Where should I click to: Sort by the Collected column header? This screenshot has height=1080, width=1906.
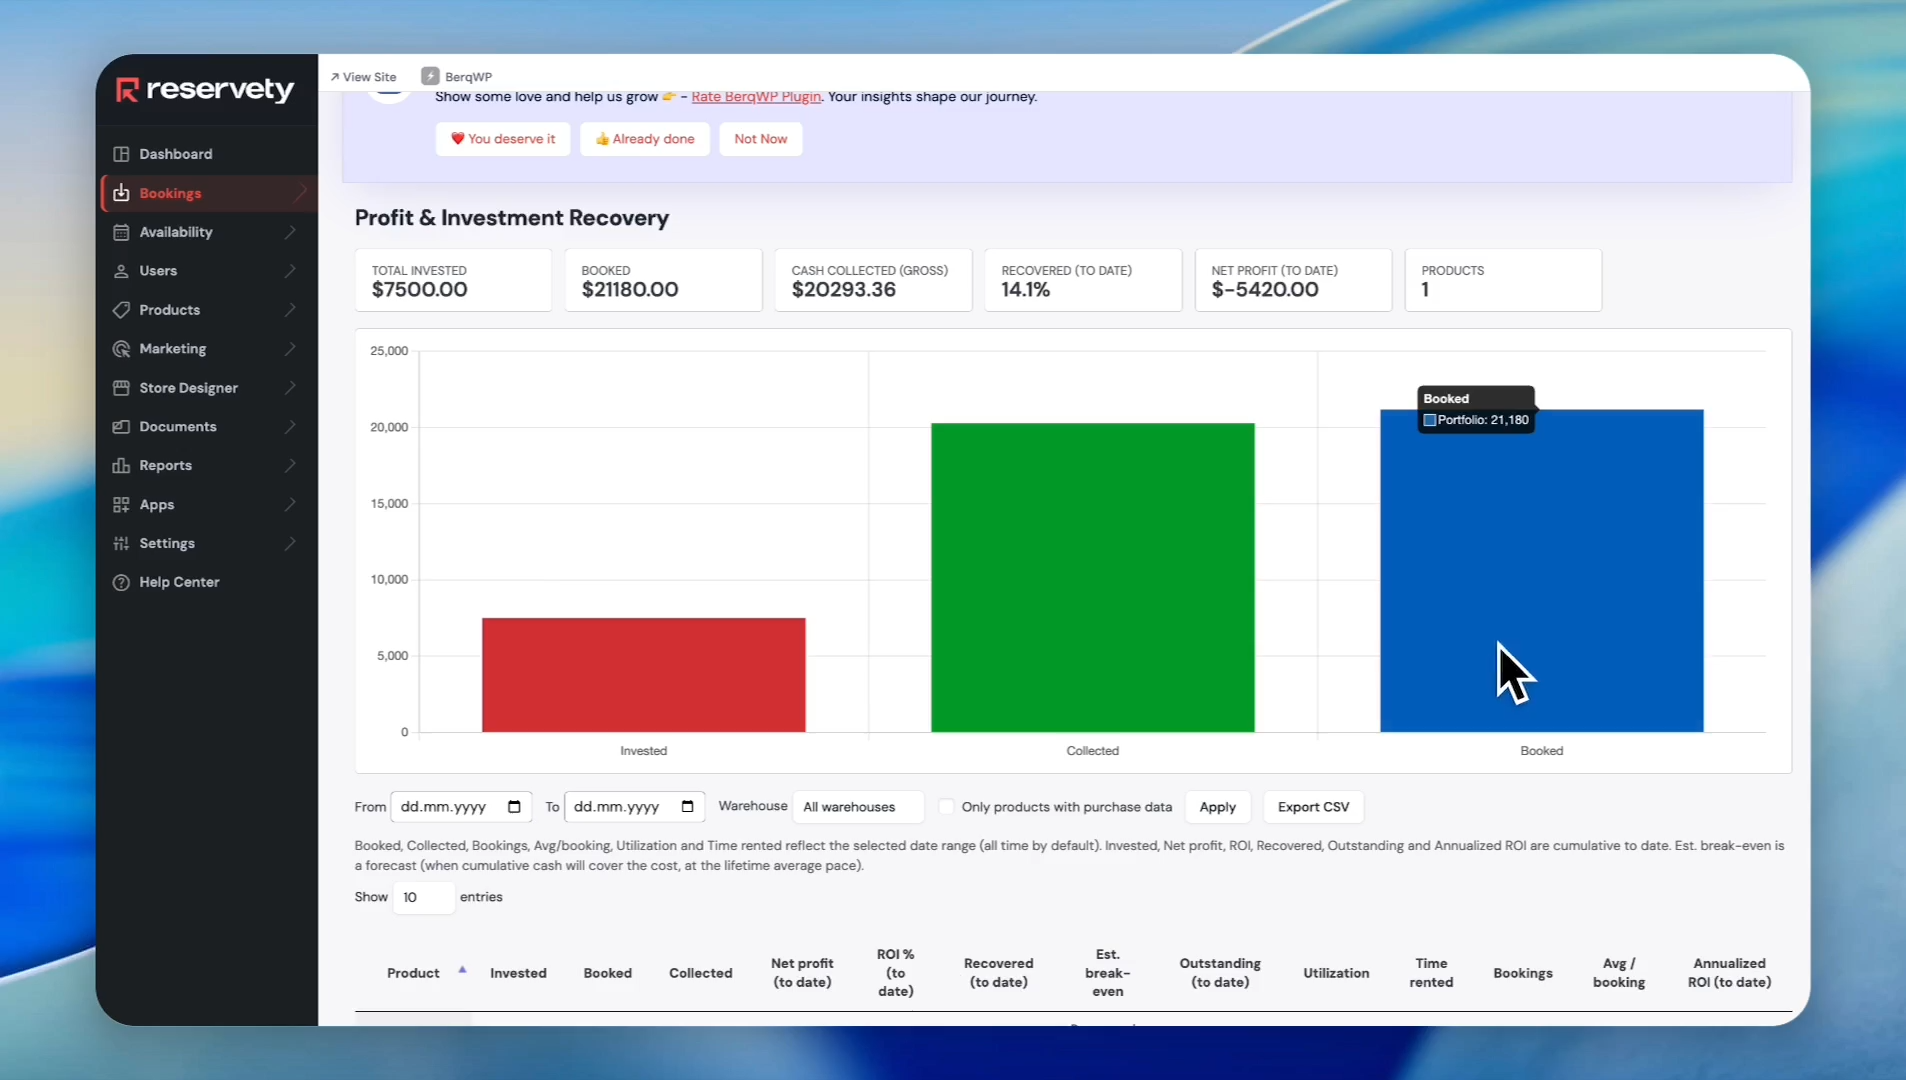pos(701,973)
